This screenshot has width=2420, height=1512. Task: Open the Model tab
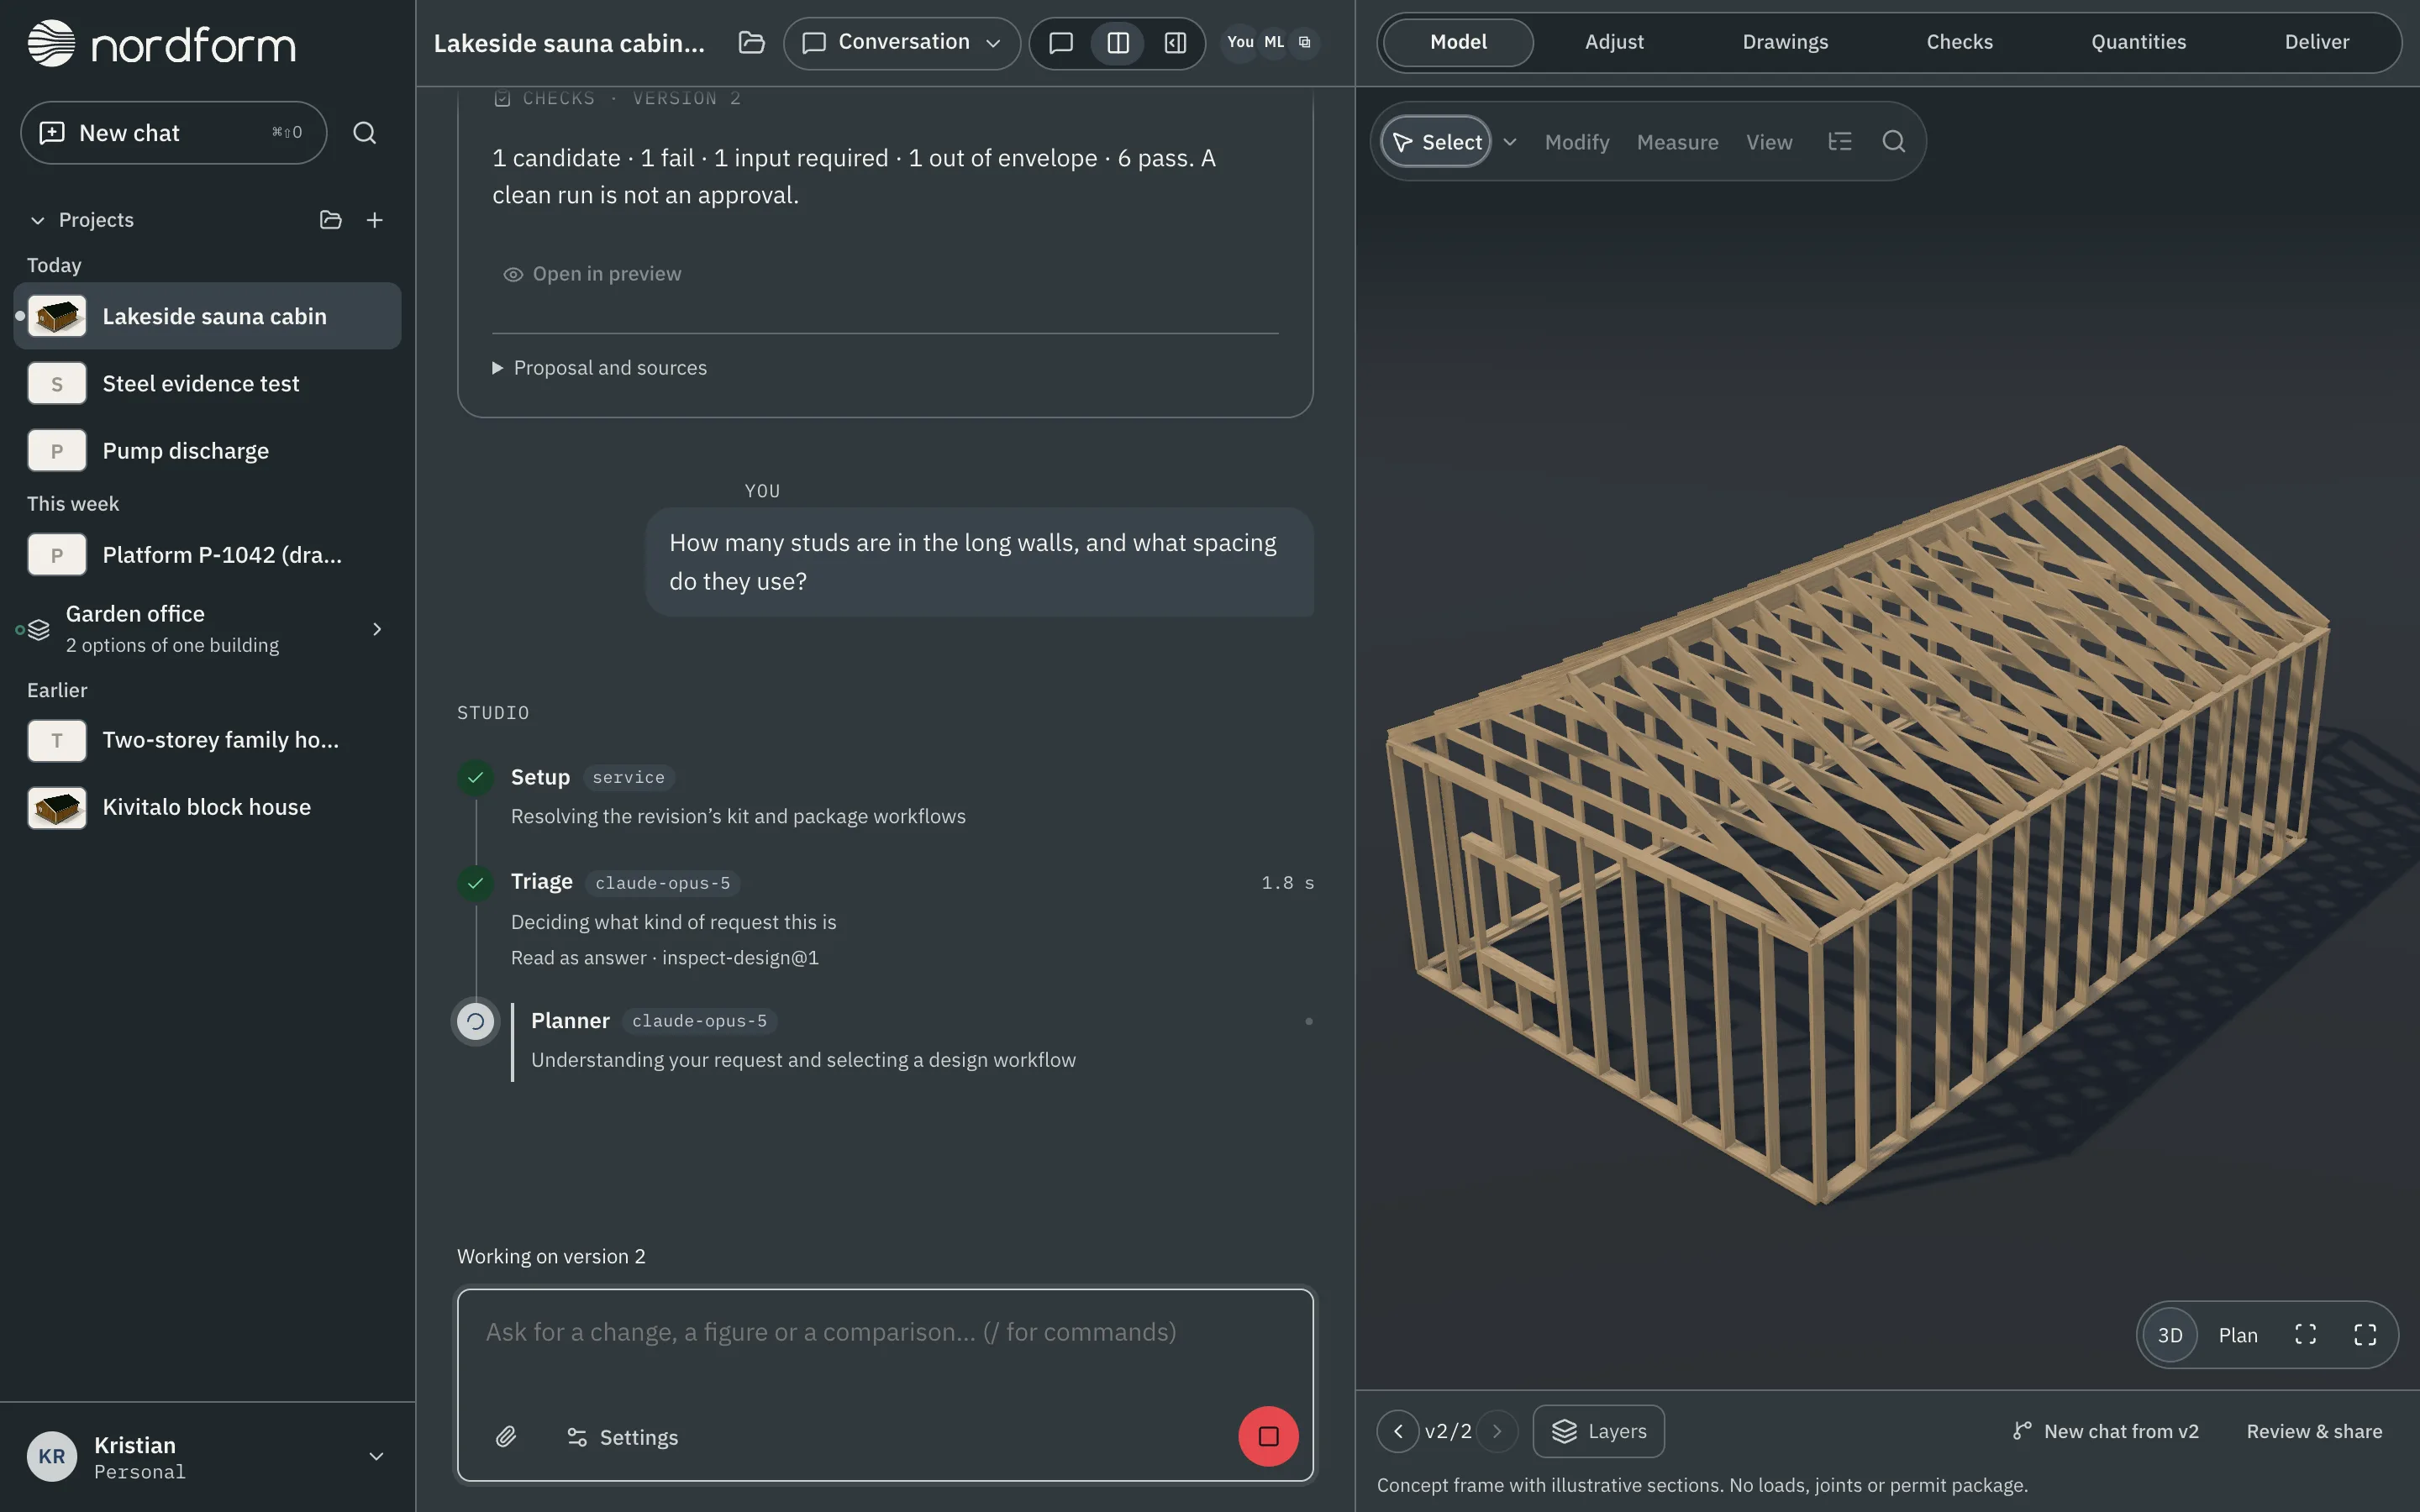pyautogui.click(x=1458, y=42)
